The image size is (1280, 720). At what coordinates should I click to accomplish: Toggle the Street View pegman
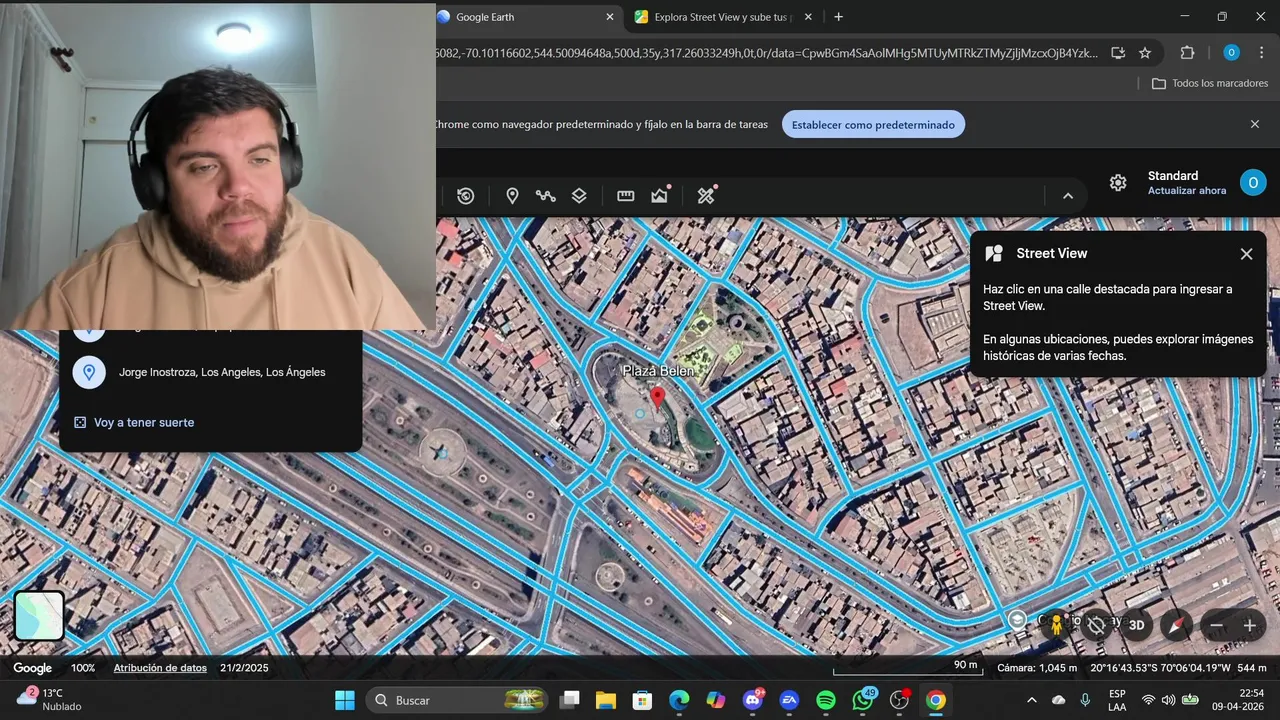pyautogui.click(x=1056, y=625)
